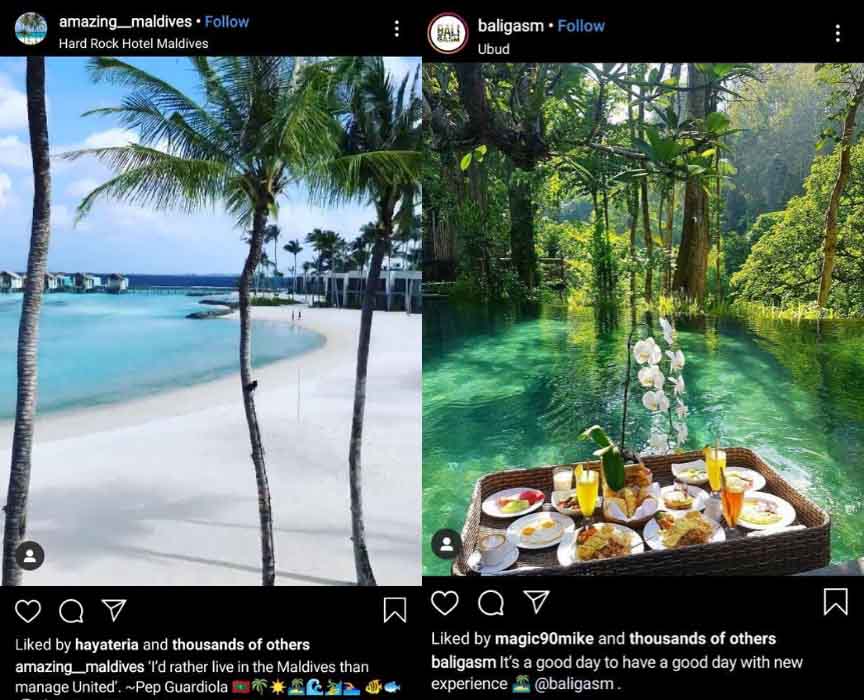The image size is (864, 700).
Task: Share the Maldives beach post via paper plane
Action: [x=115, y=610]
